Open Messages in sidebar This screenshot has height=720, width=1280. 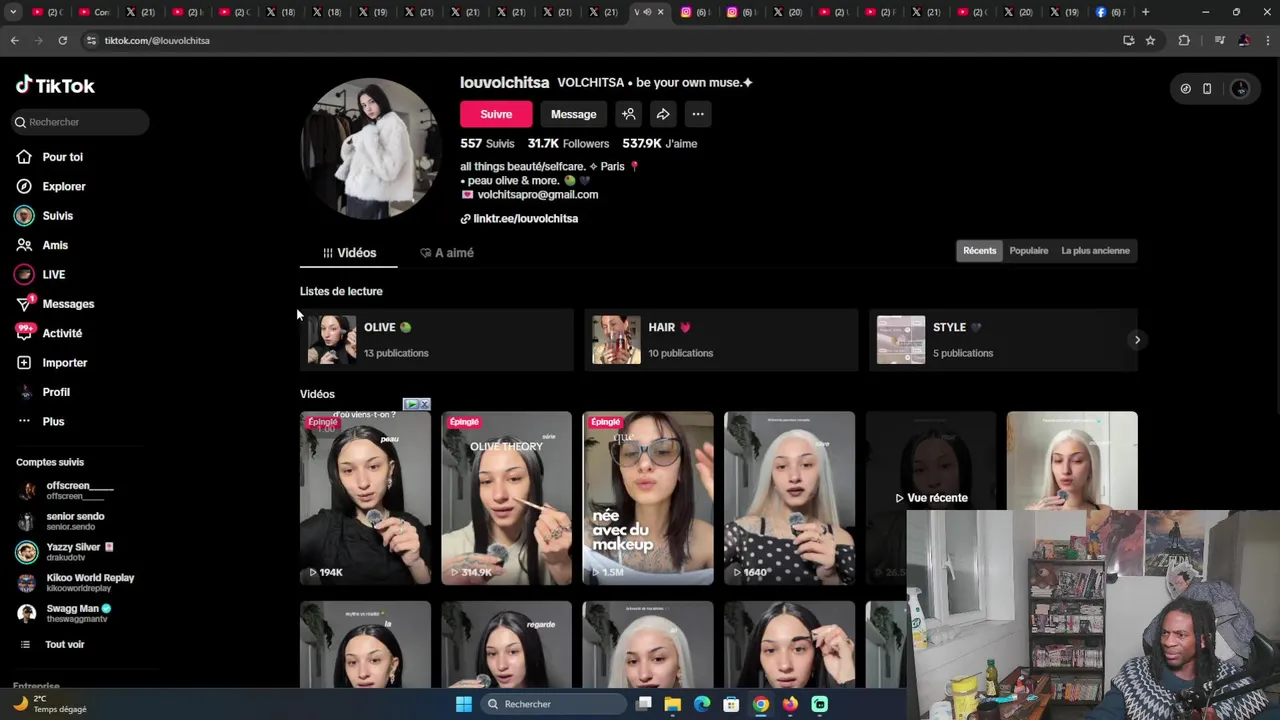tap(55, 304)
